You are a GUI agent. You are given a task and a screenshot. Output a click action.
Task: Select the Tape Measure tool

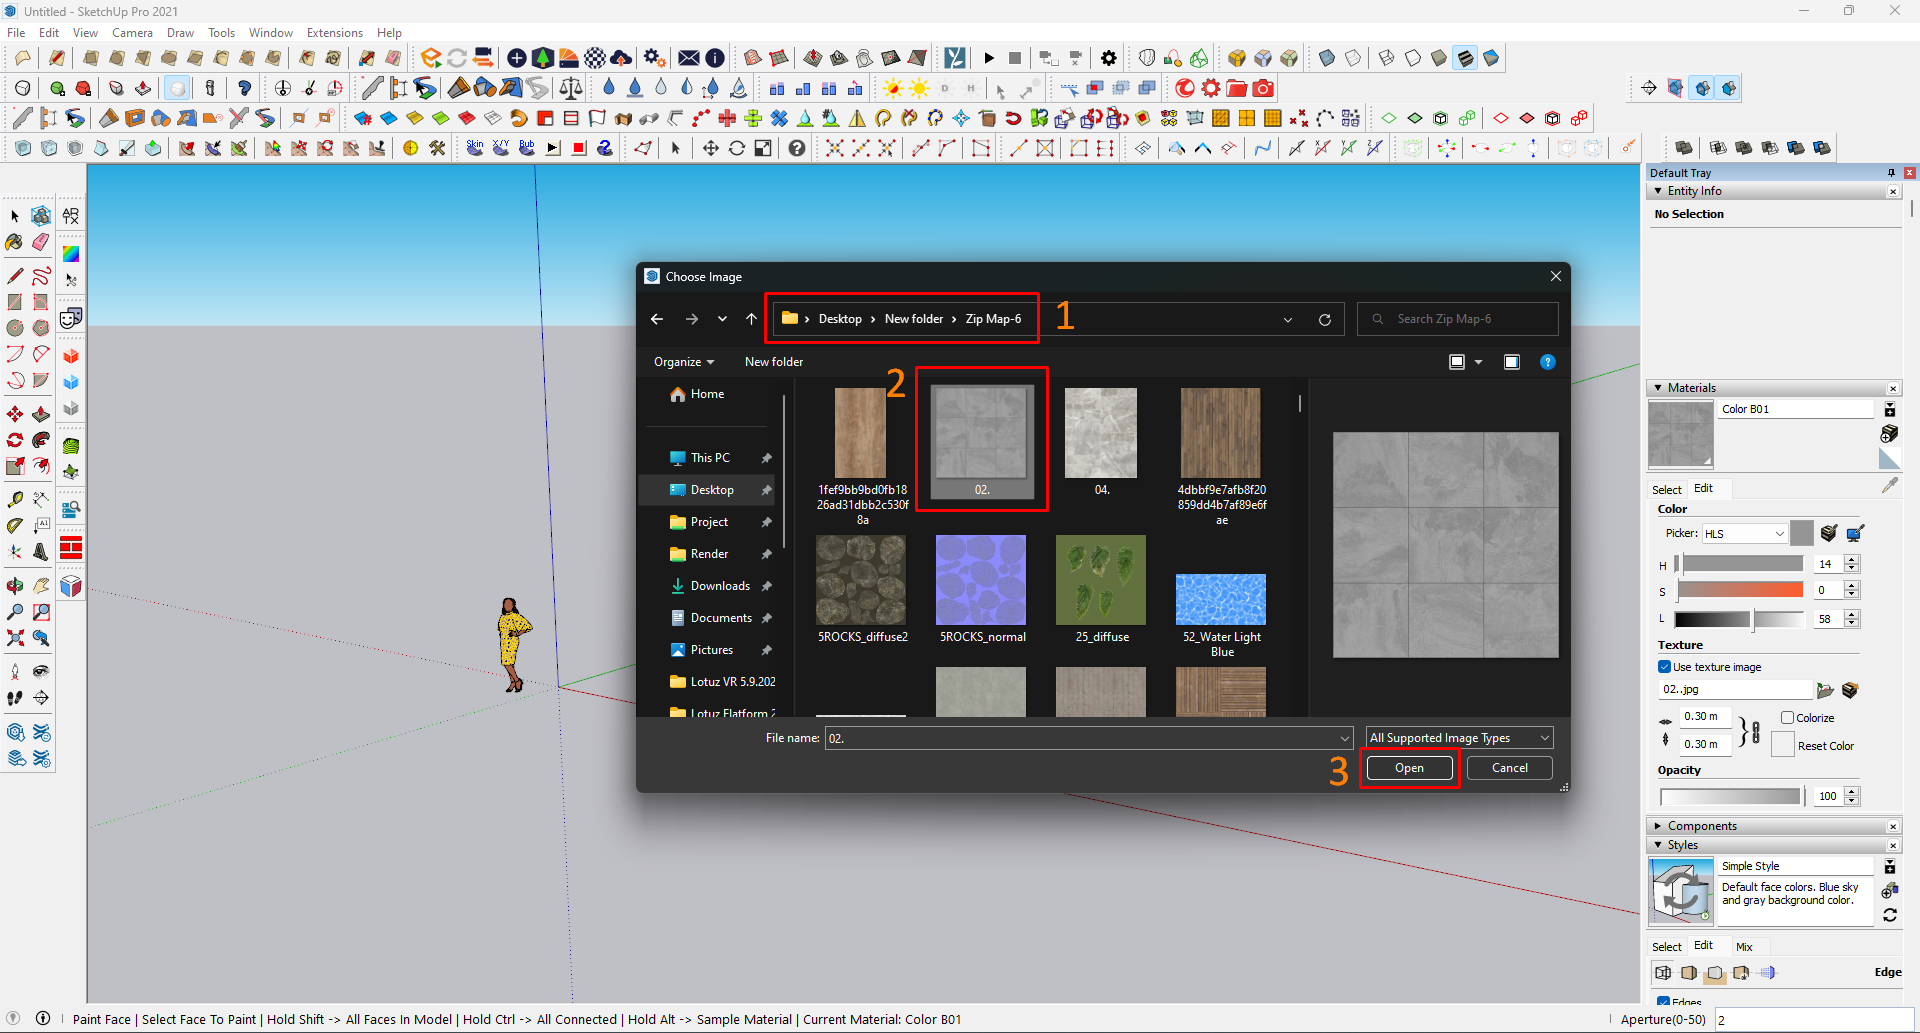tap(15, 499)
